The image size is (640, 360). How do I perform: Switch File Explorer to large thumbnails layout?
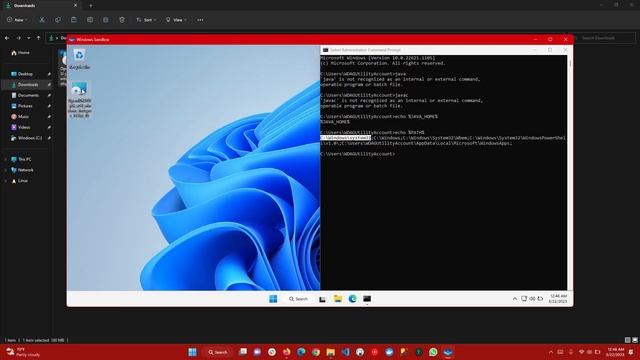pos(635,340)
